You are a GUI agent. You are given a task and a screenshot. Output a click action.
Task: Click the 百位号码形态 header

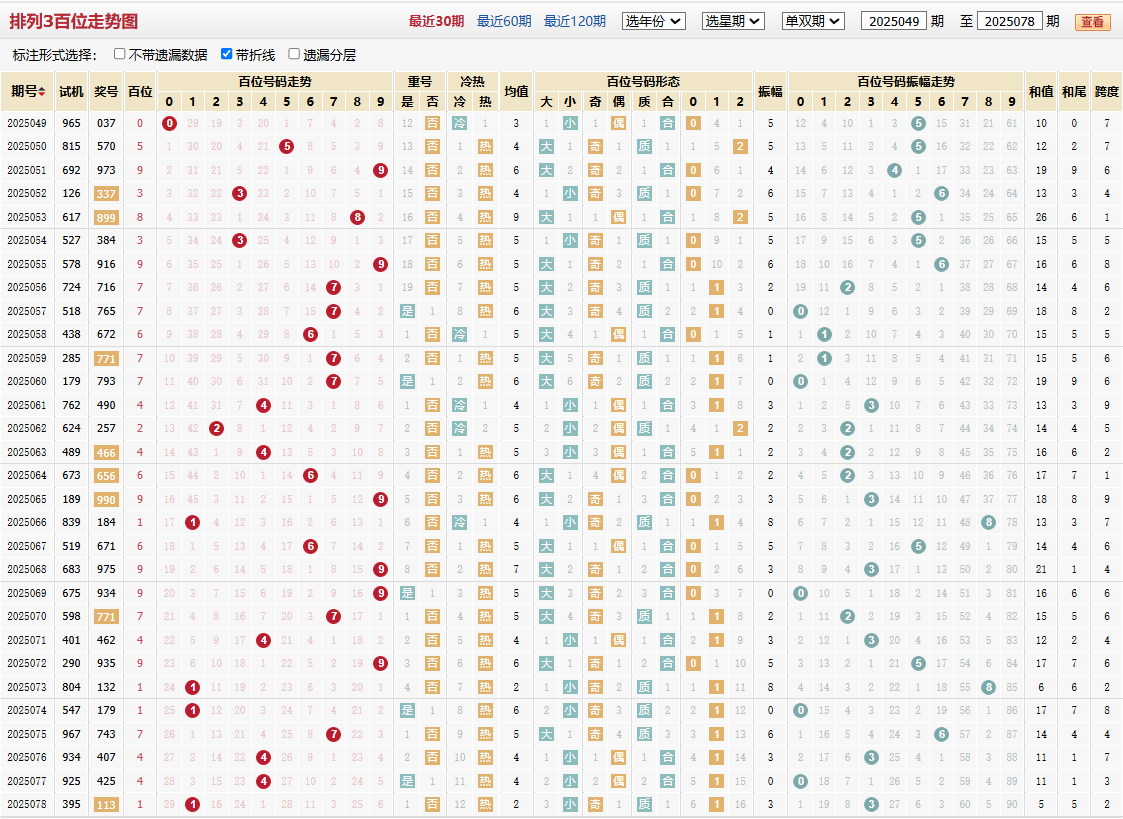pos(643,82)
